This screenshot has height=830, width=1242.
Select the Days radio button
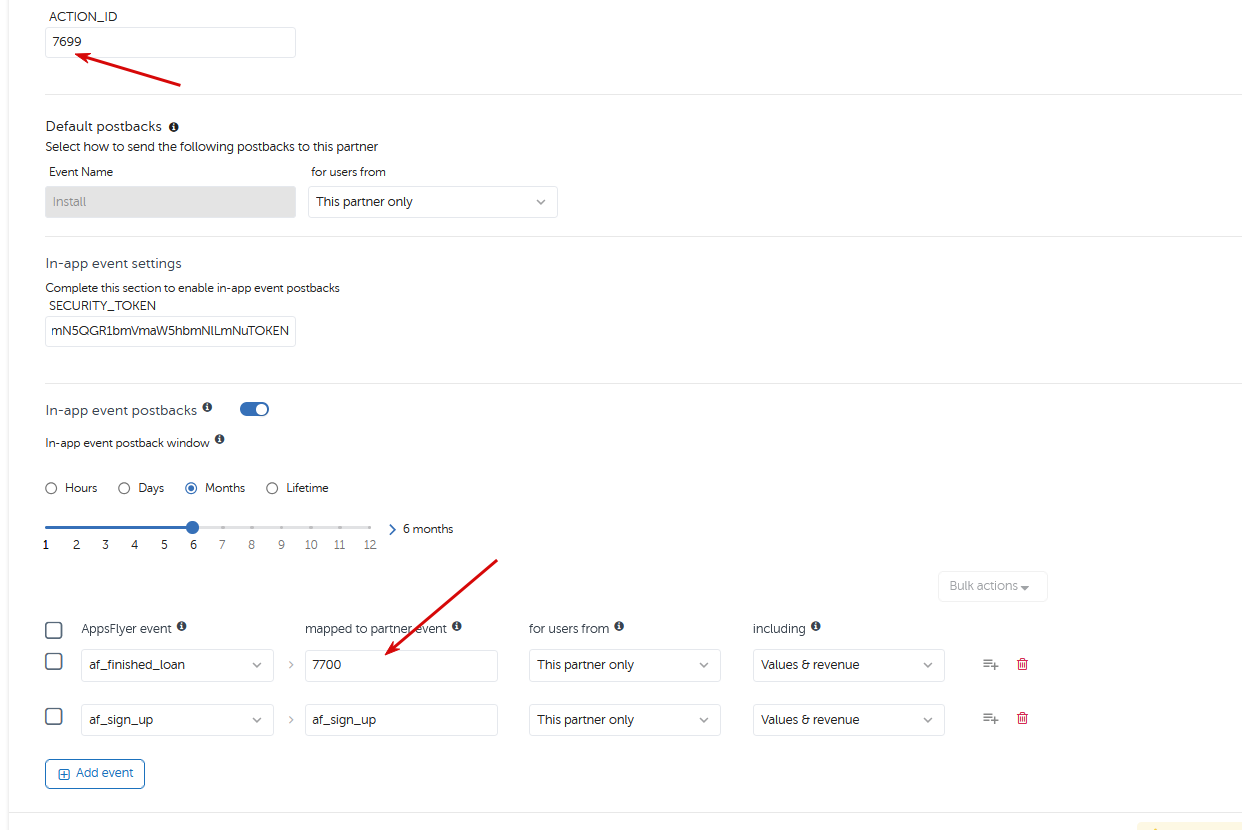click(124, 488)
